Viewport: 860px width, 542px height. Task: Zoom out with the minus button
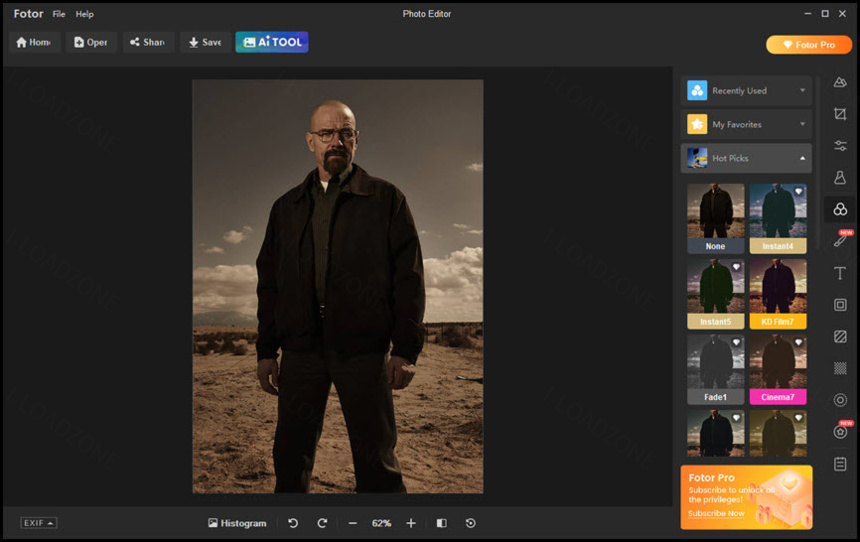click(x=353, y=523)
